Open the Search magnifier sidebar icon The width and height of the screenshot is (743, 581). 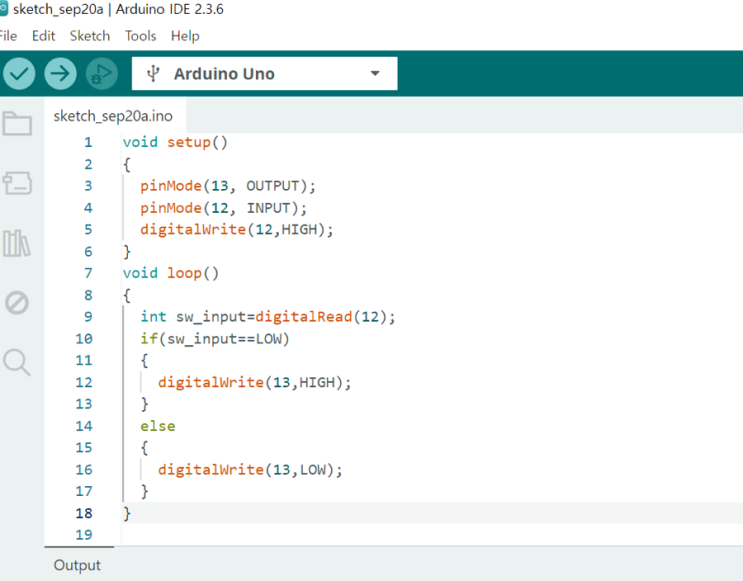click(17, 363)
